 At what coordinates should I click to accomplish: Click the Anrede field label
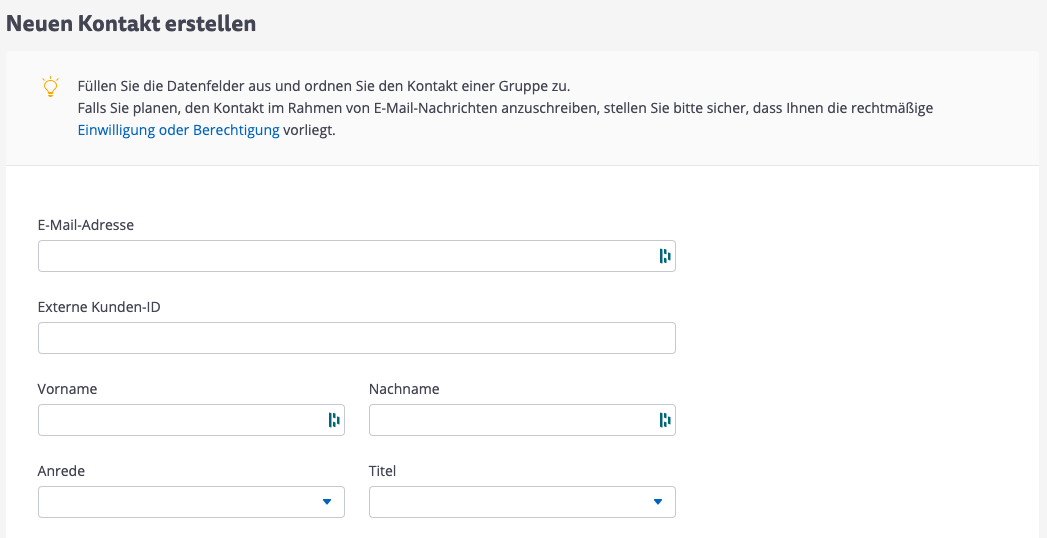click(x=61, y=471)
